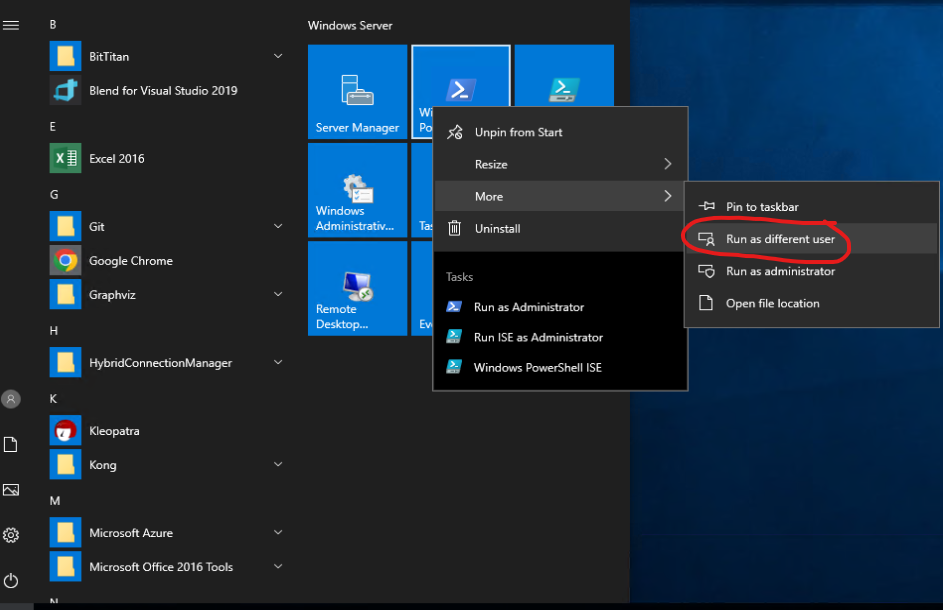
Task: Select Uninstall in the context menu
Action: (561, 229)
